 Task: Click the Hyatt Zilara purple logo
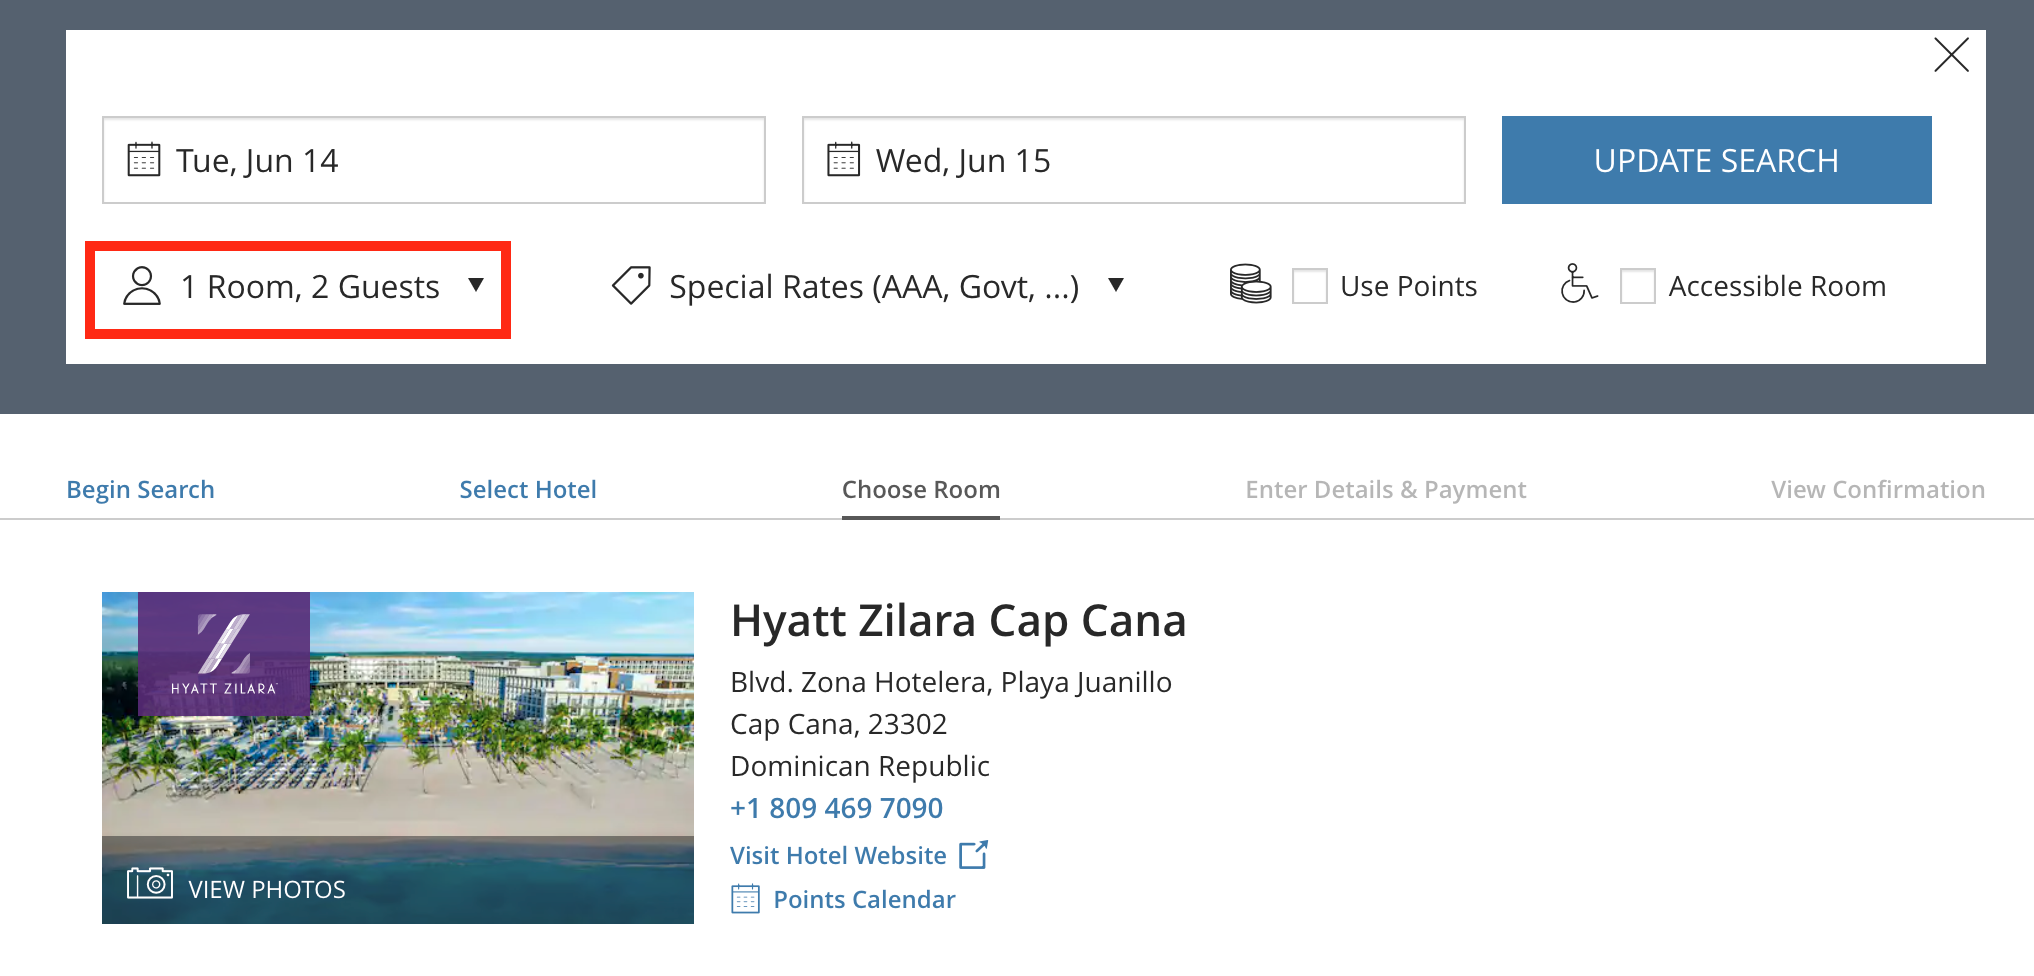click(x=224, y=654)
